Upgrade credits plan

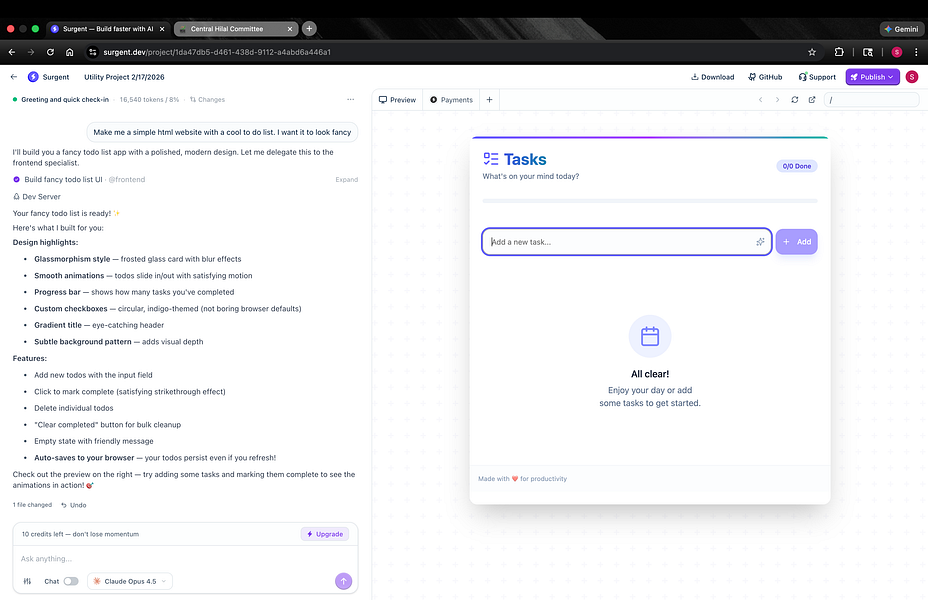[325, 534]
